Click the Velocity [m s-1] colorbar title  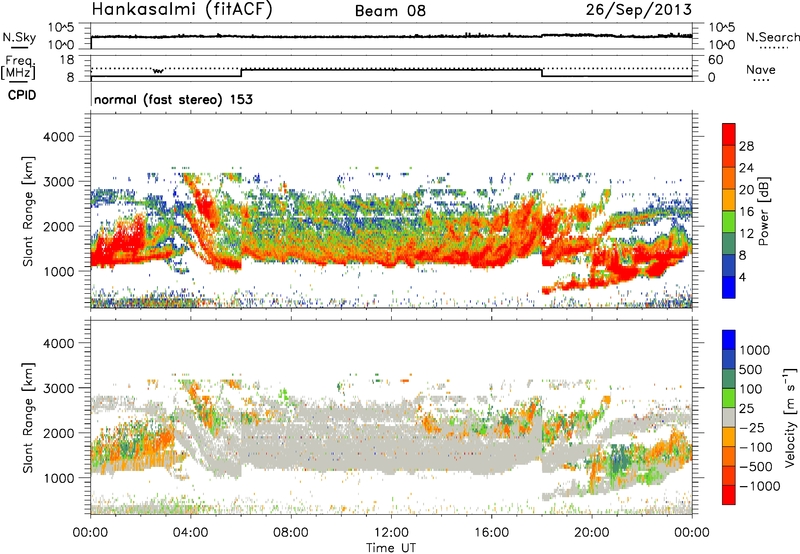tap(790, 417)
